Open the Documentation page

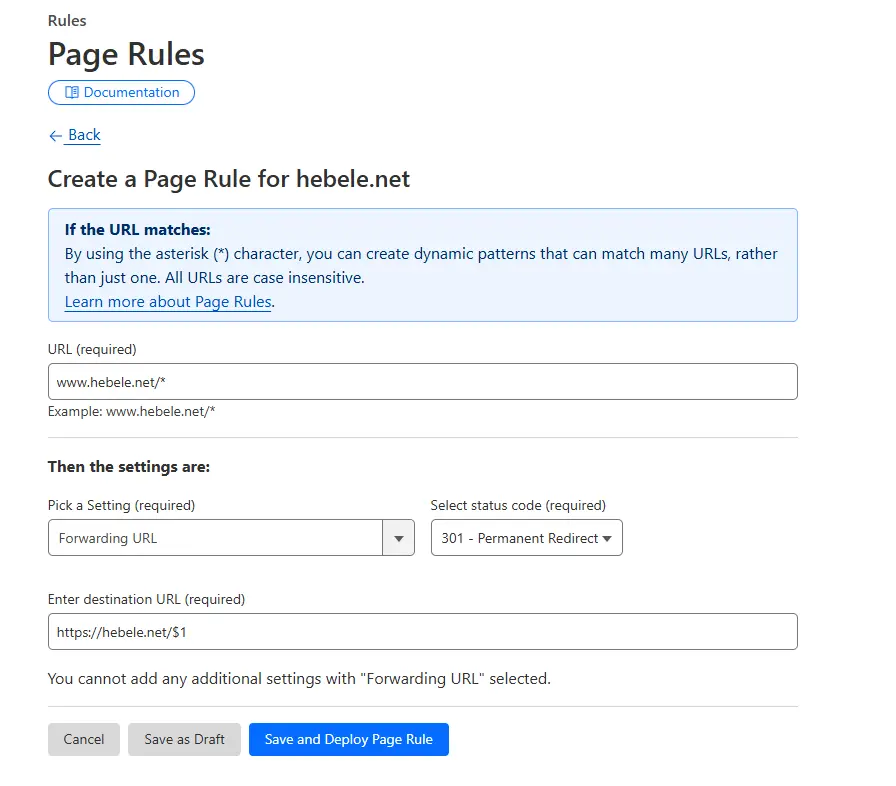coord(121,92)
